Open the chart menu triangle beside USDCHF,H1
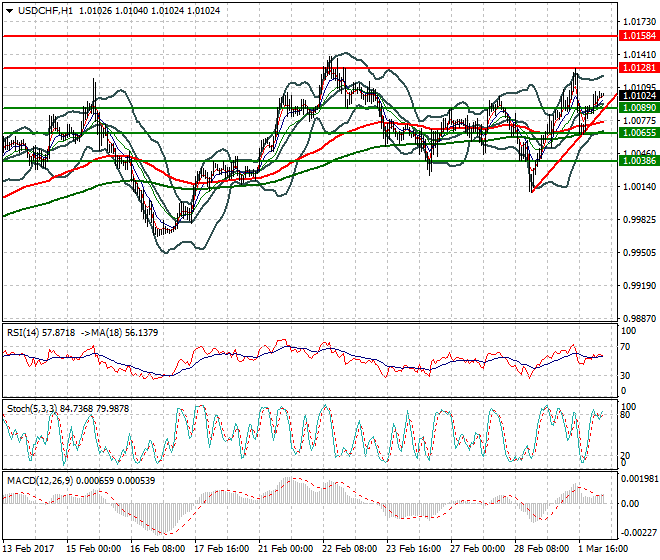The width and height of the screenshot is (660, 560). tap(9, 11)
